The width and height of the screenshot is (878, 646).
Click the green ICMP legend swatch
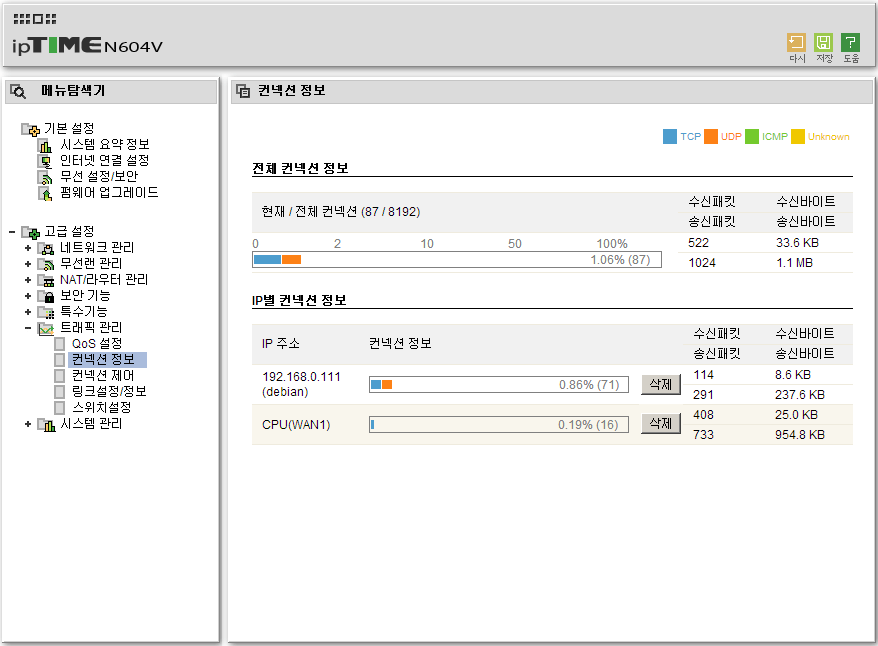(752, 137)
